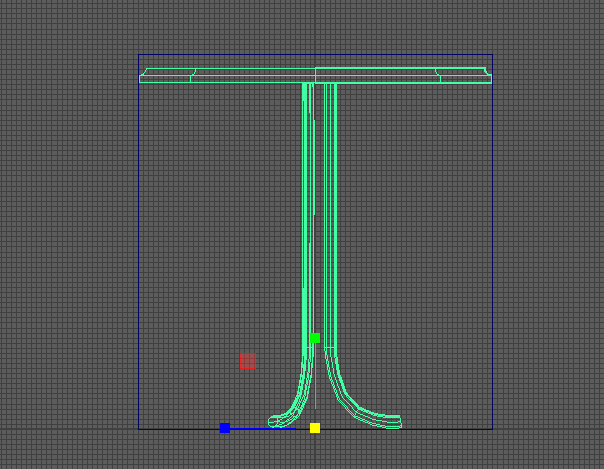The image size is (604, 469).
Task: Click empty grid left of bounding box
Action: (x=70, y=250)
